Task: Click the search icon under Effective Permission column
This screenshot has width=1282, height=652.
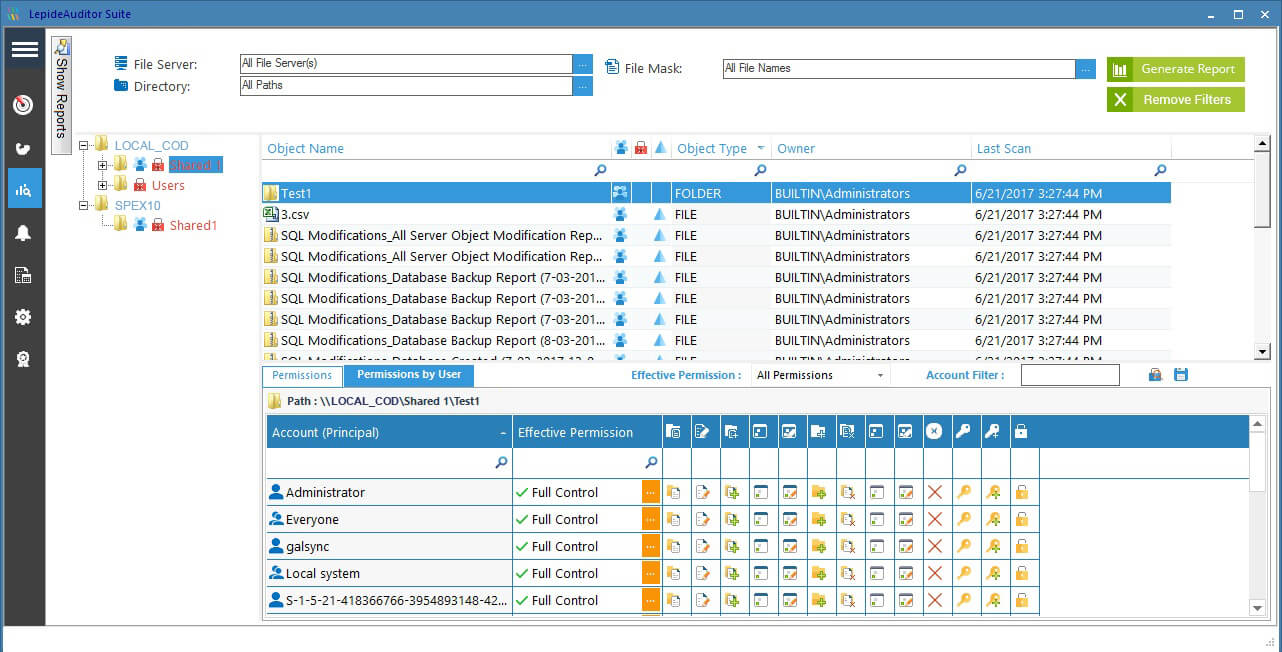Action: pyautogui.click(x=651, y=462)
